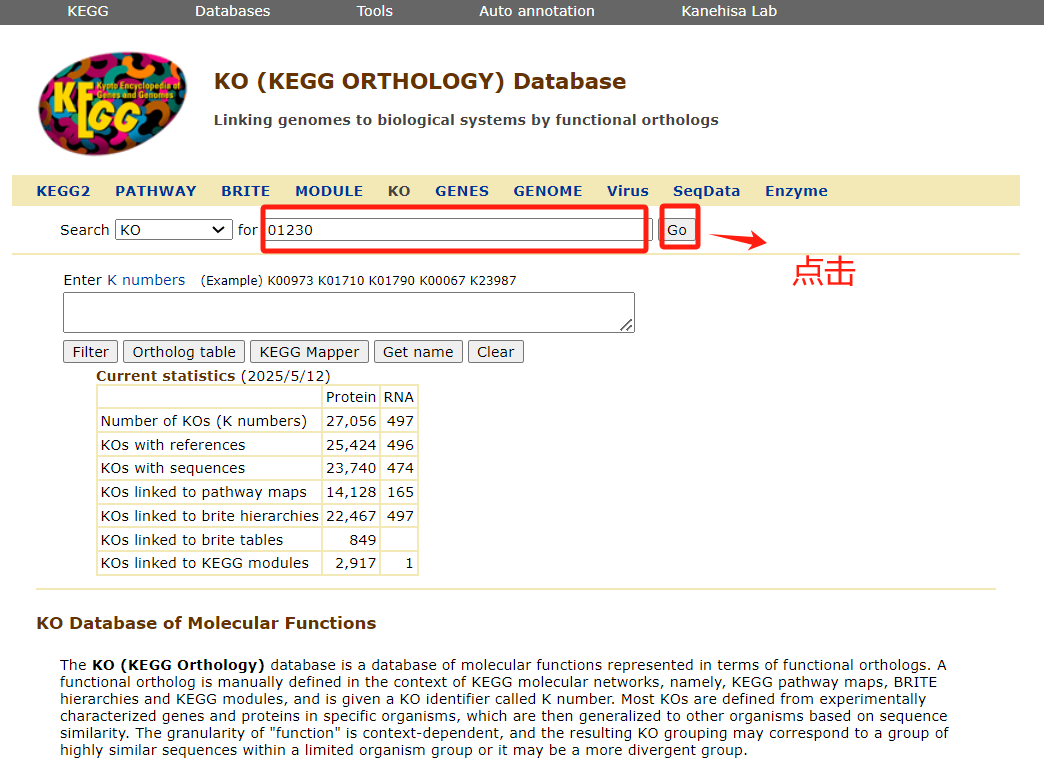Click the Go search button

click(678, 229)
